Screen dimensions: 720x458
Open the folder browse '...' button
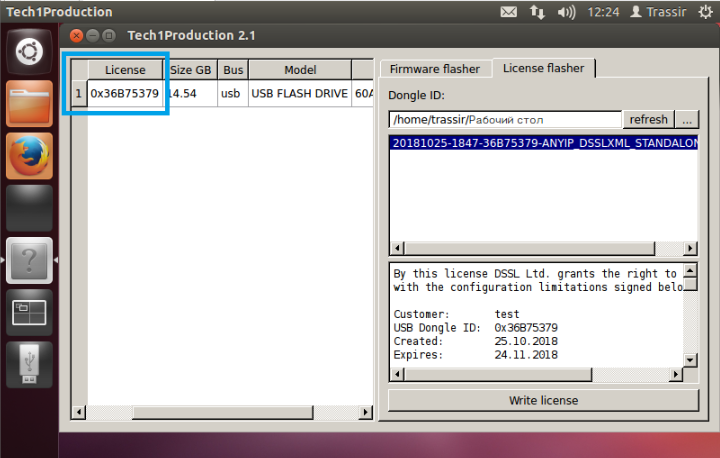(x=687, y=119)
